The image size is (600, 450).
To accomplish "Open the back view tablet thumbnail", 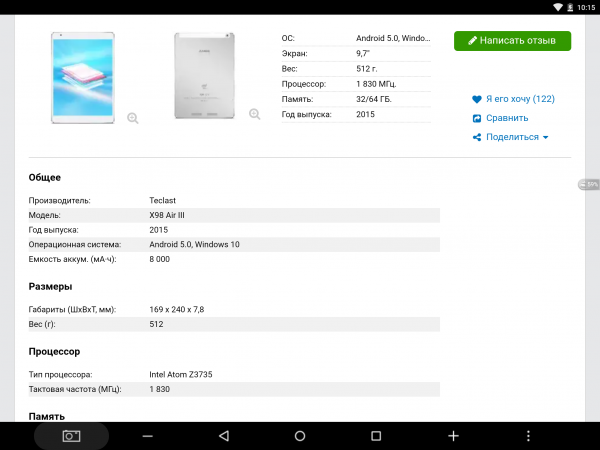I will 207,78.
